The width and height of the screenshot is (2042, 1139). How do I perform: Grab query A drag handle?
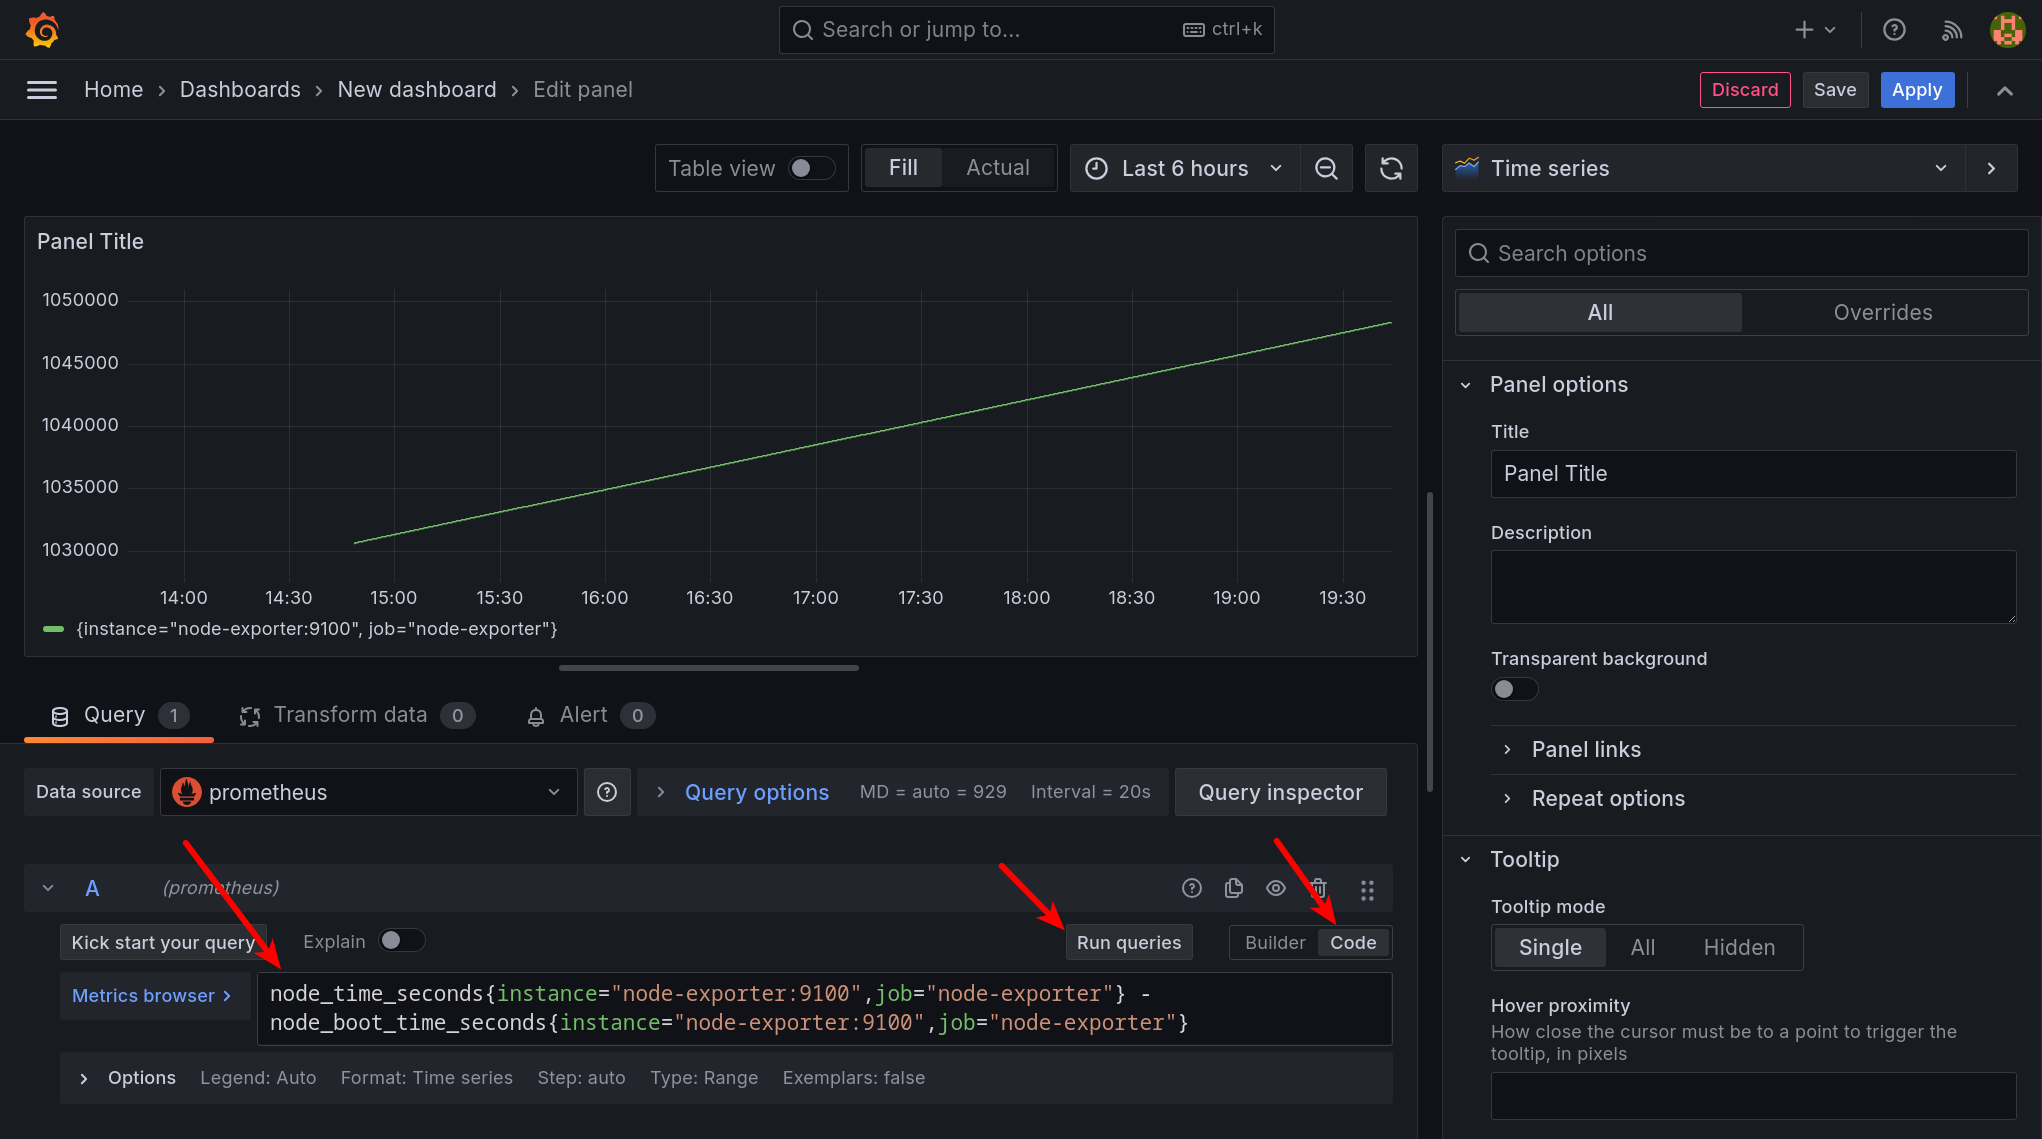click(1367, 889)
